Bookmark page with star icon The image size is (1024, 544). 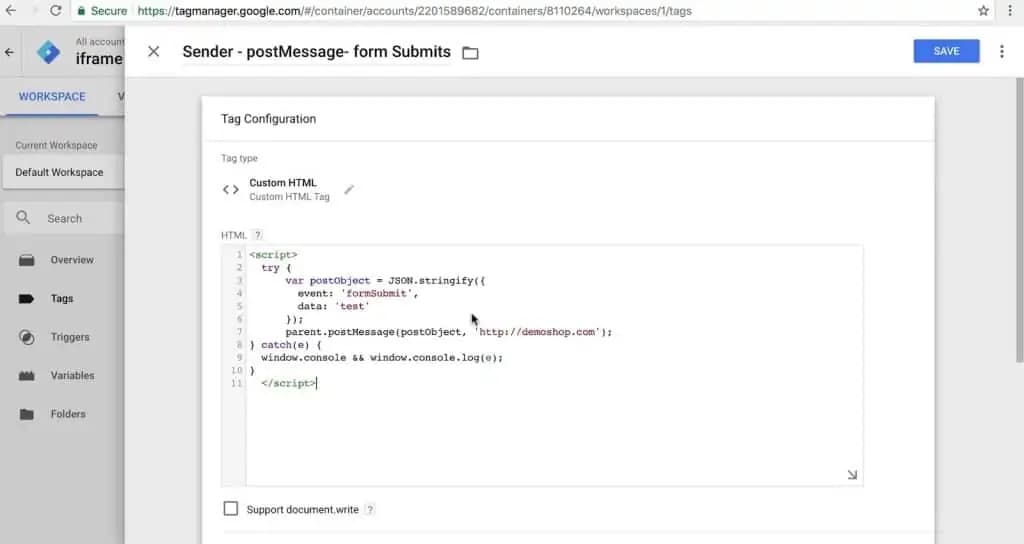984,10
